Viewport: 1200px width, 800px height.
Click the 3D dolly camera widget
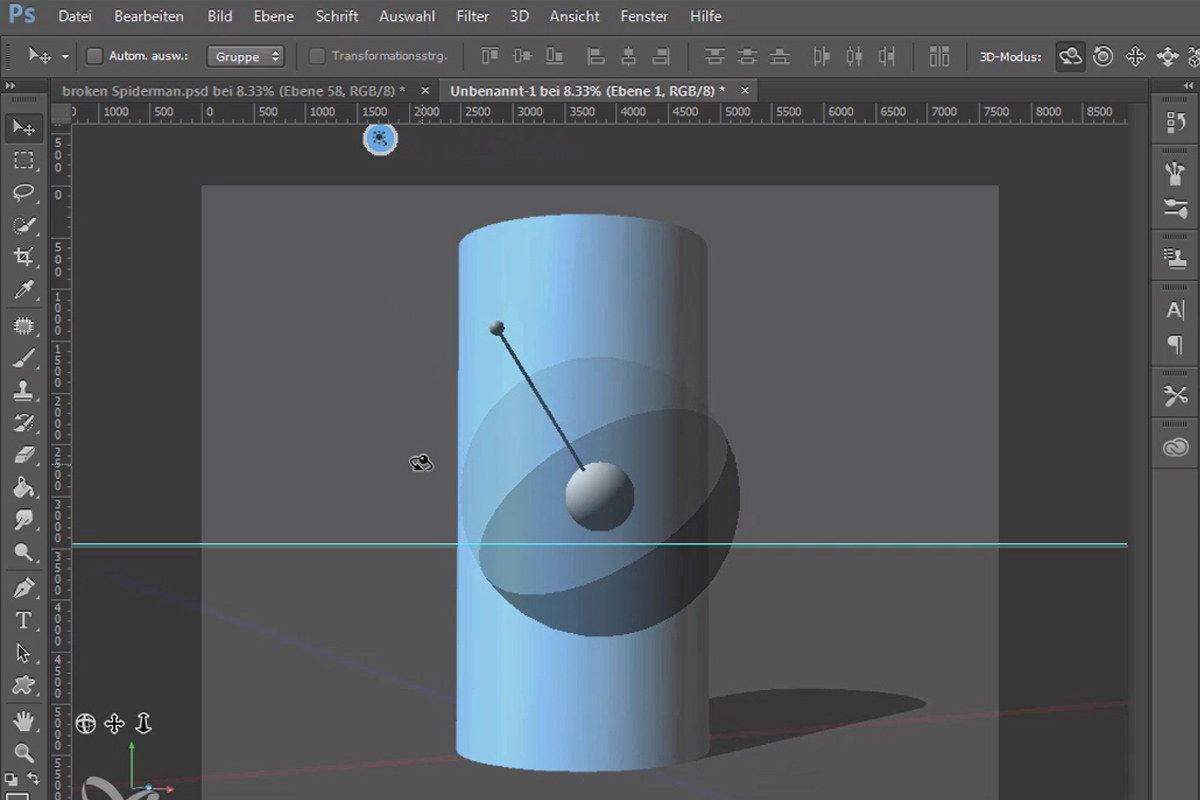[x=142, y=723]
